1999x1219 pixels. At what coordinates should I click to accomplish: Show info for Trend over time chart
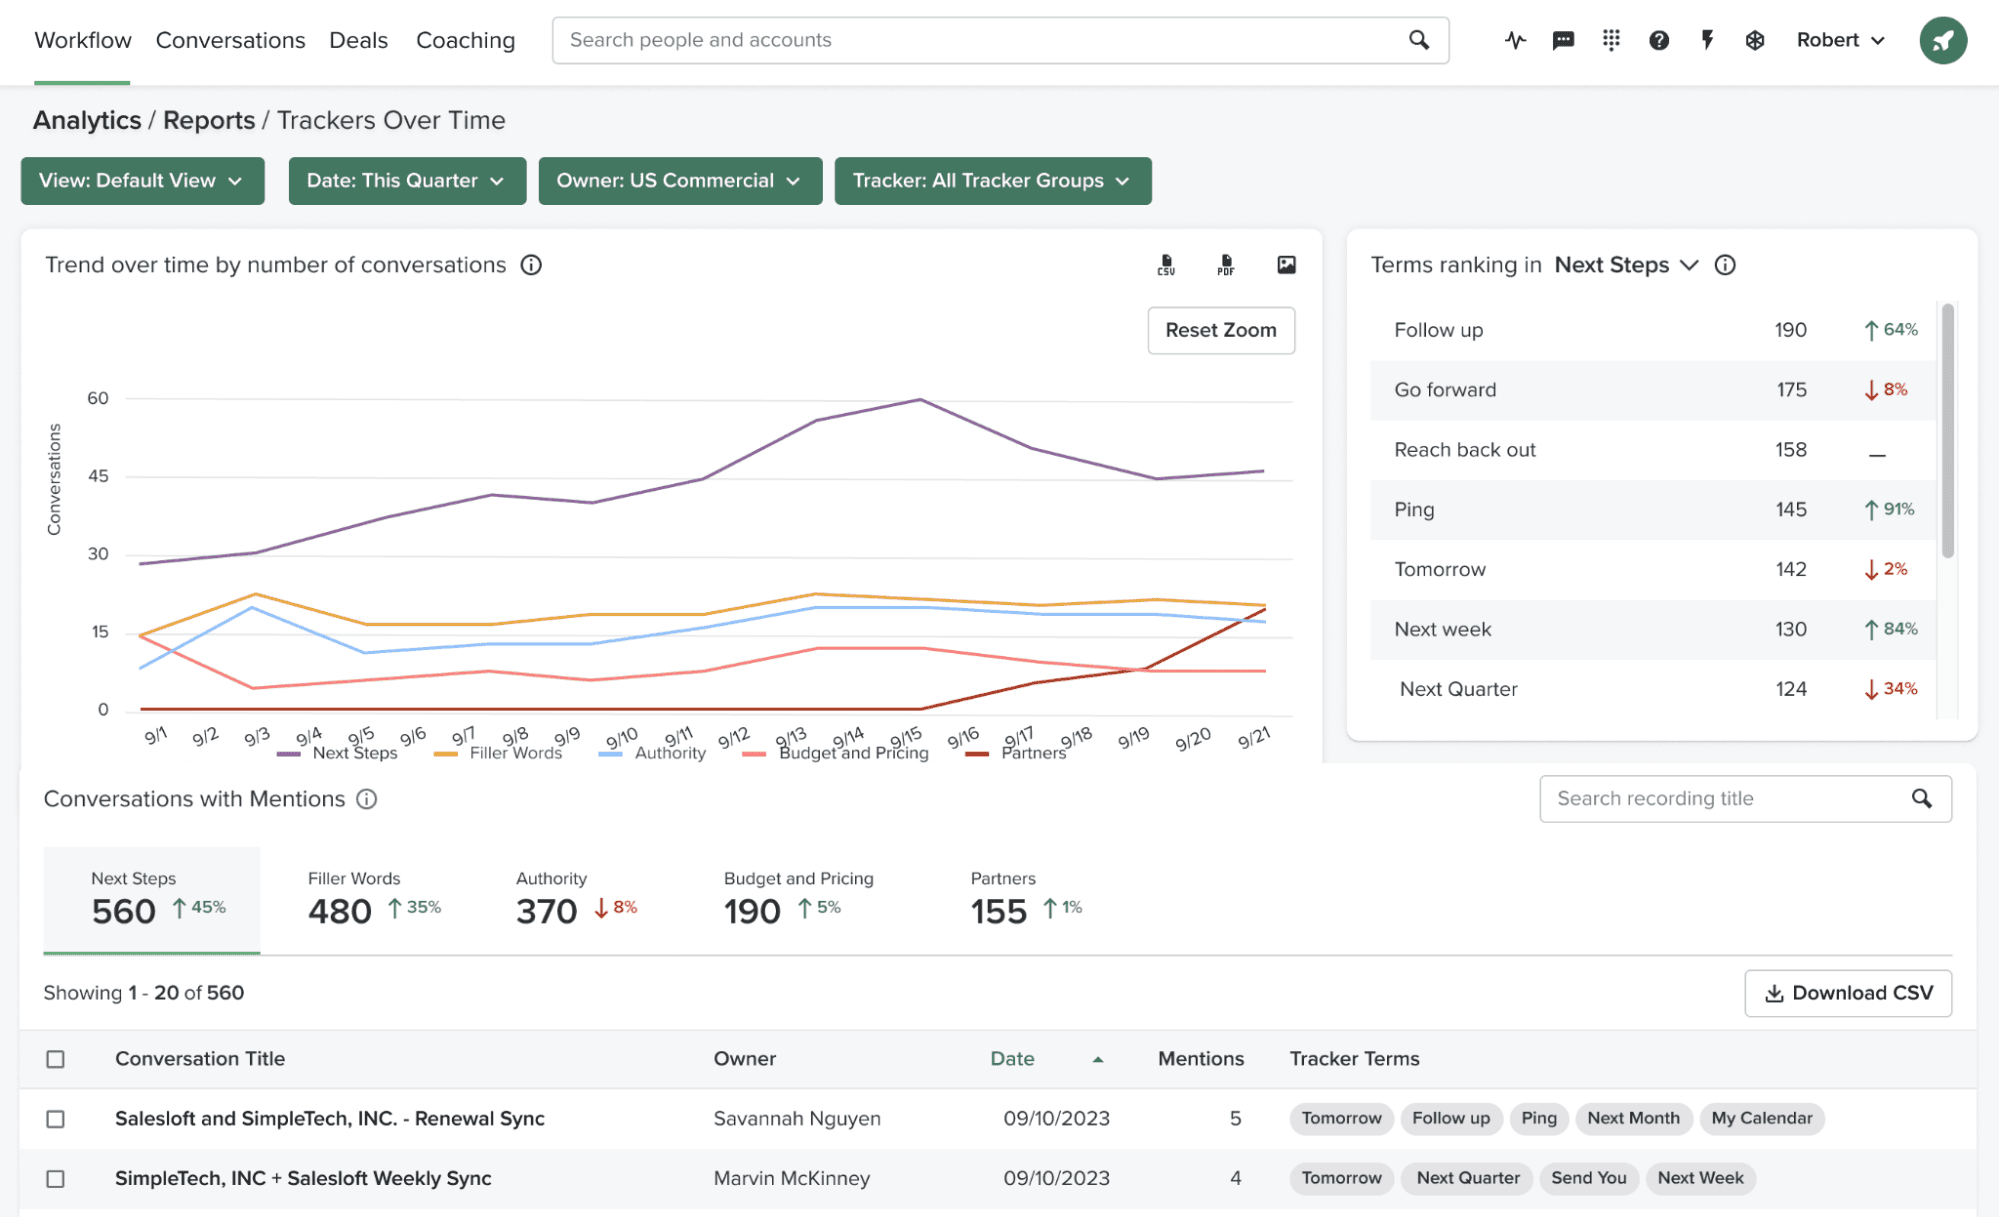[x=531, y=265]
